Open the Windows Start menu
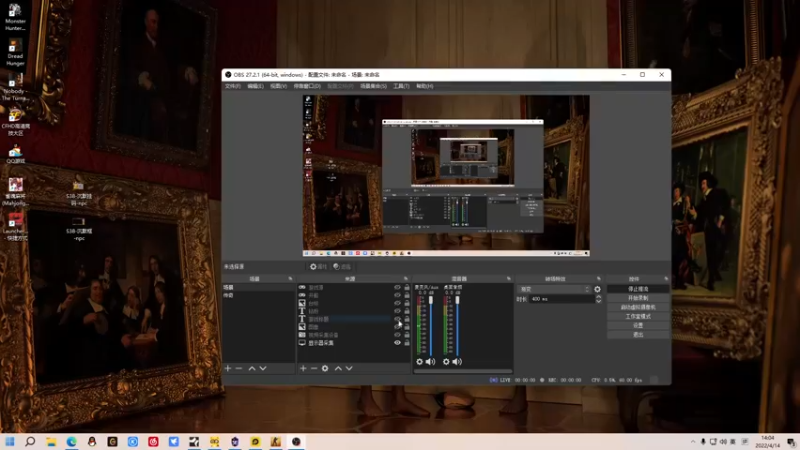 point(10,441)
